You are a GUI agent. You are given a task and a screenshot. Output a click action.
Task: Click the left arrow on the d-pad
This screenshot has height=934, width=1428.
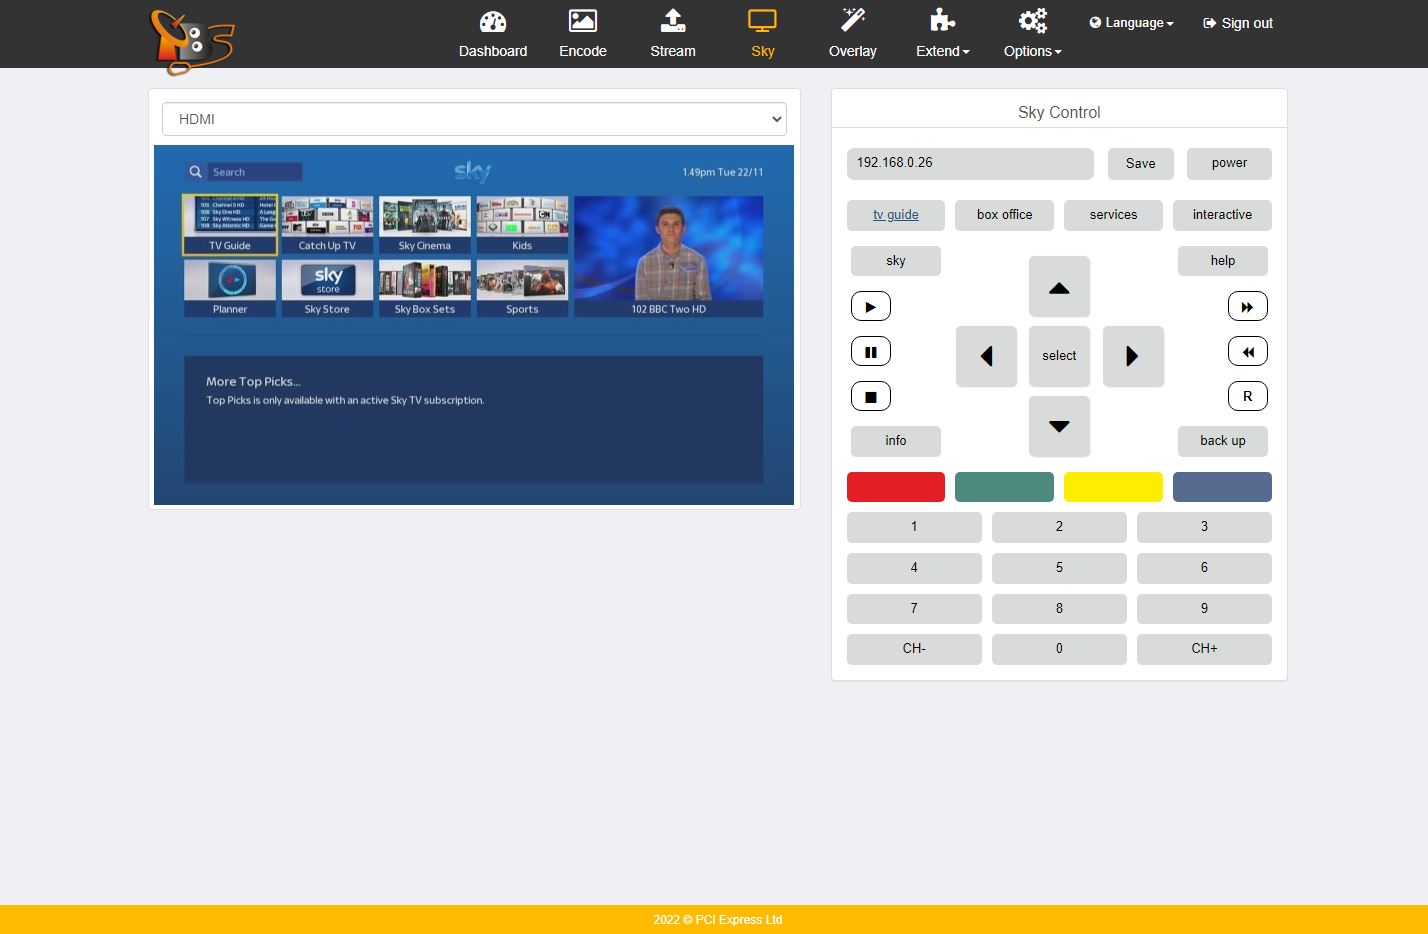tap(986, 356)
